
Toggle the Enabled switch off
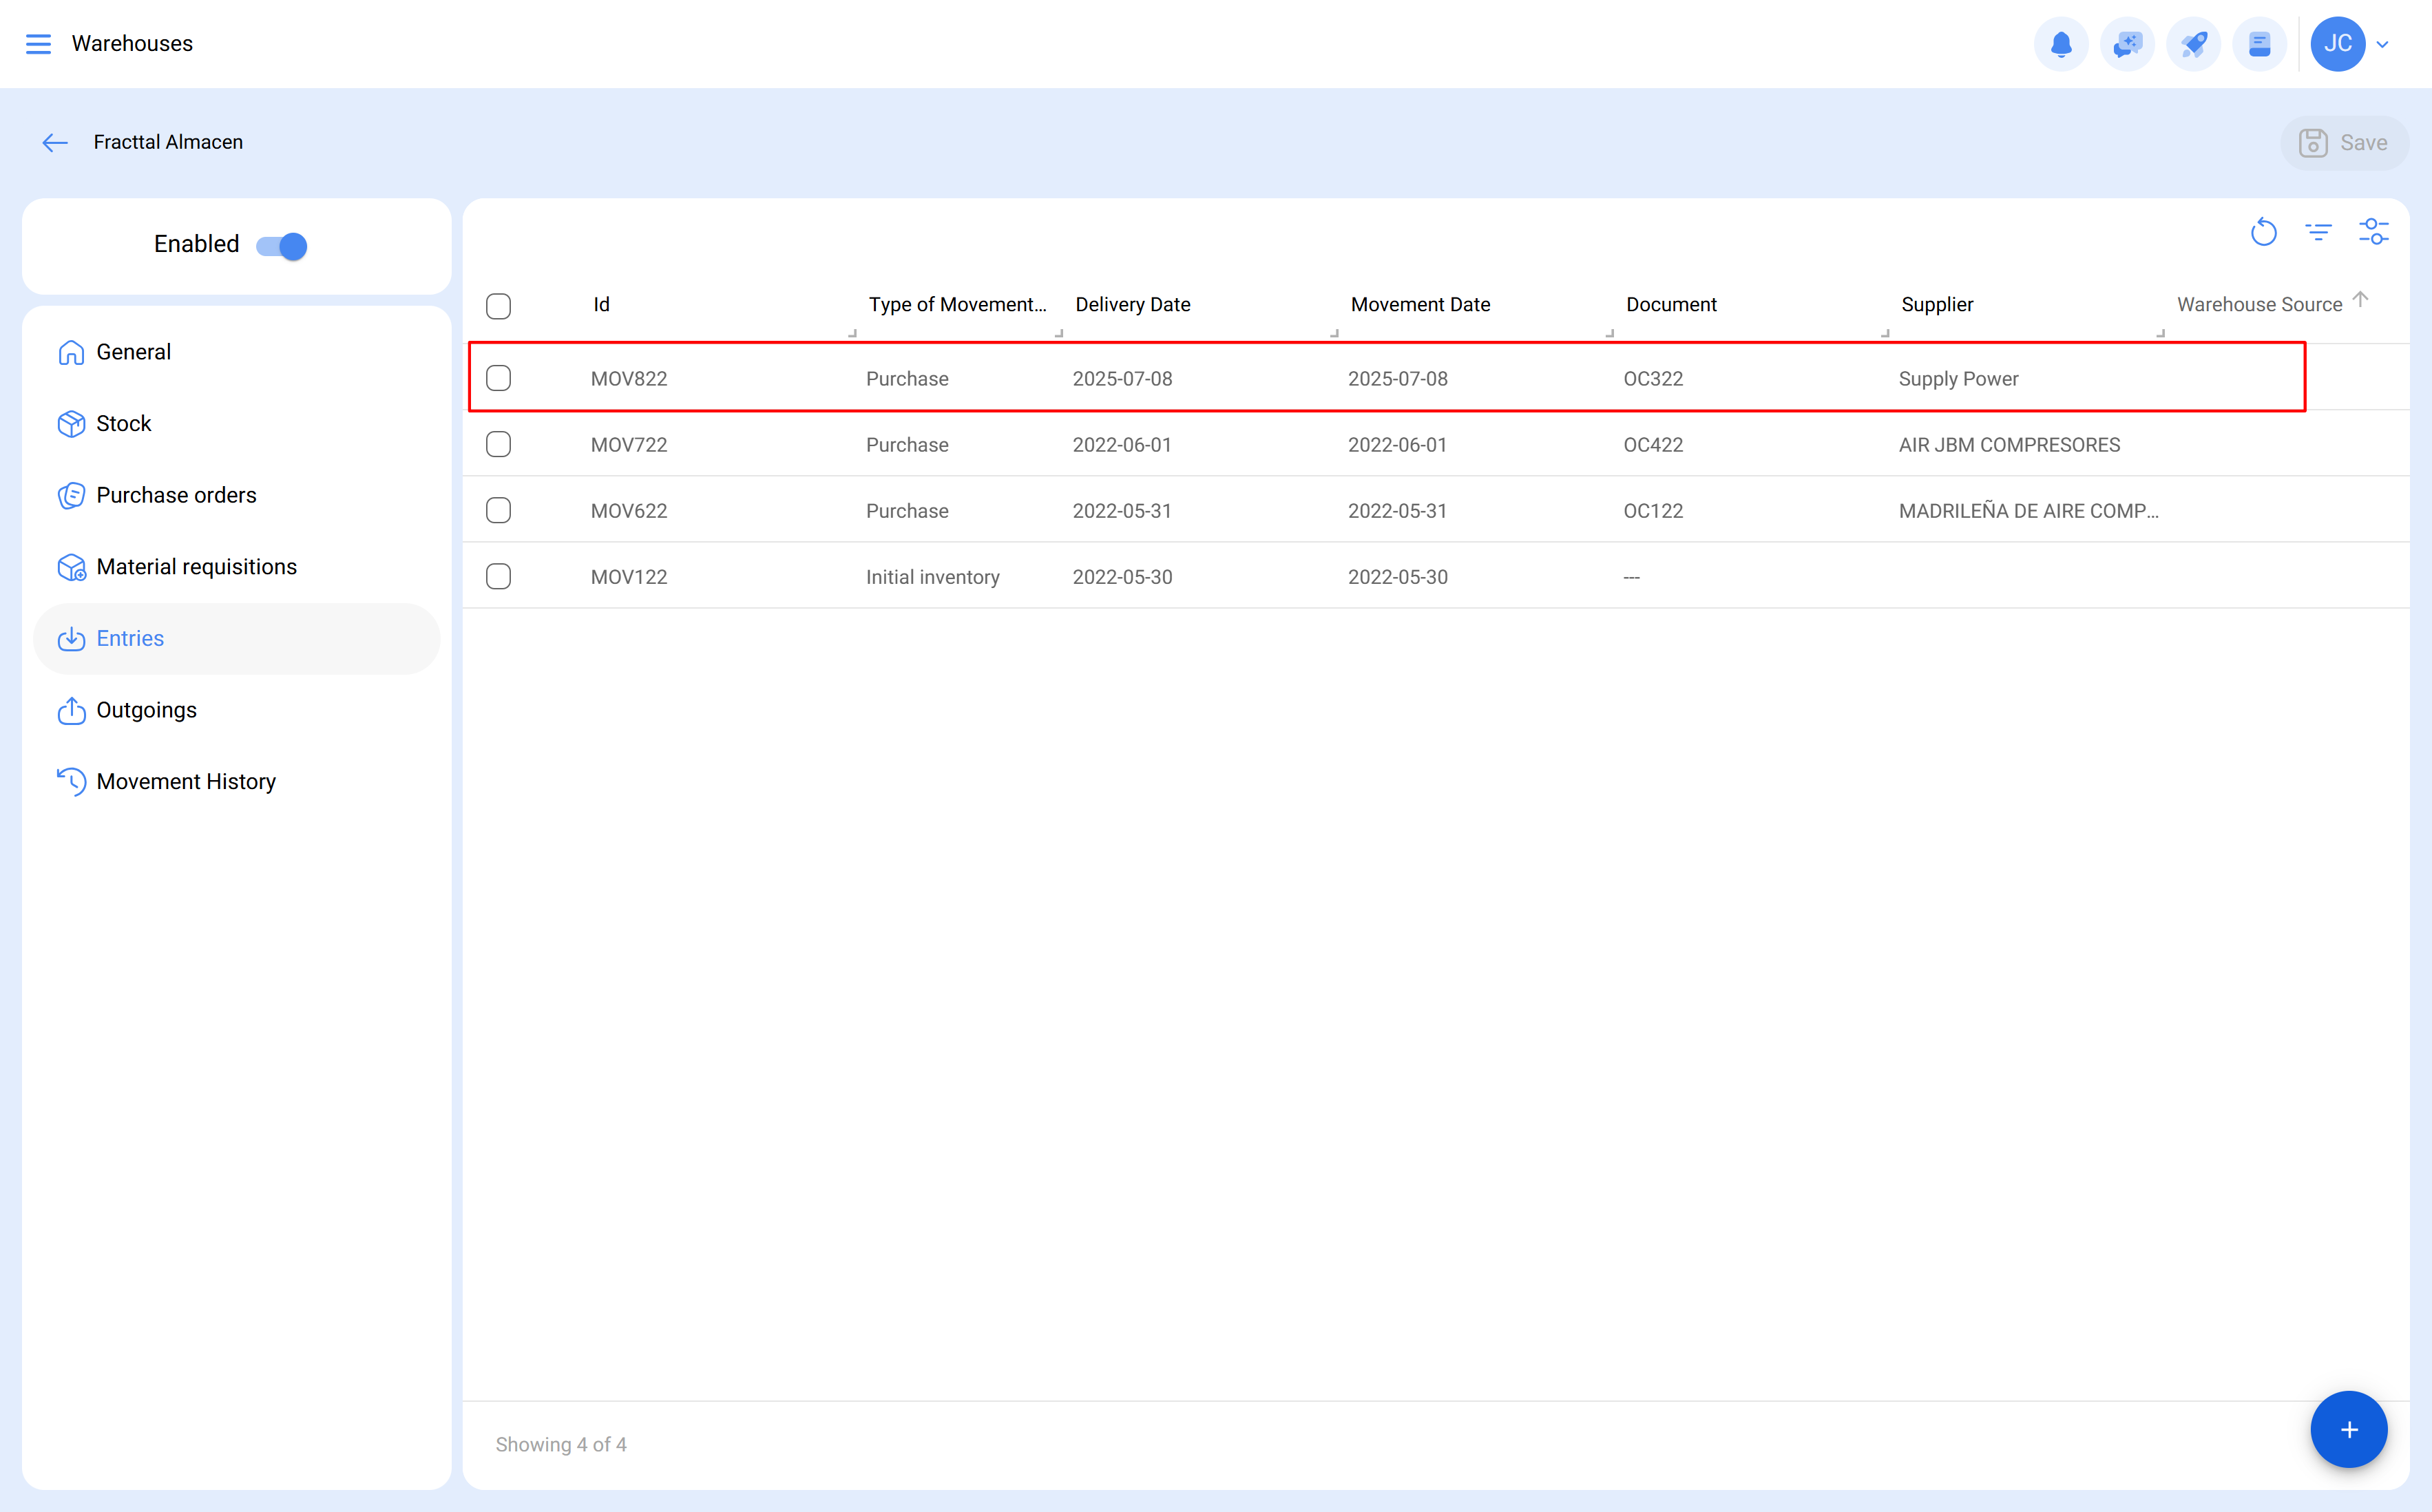click(x=281, y=246)
